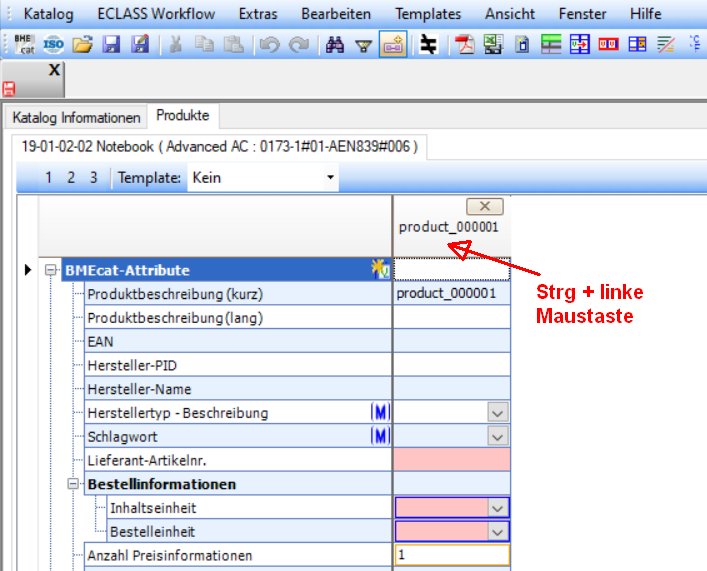Click the Produktbeschreibung (kurz) value field
This screenshot has height=571, width=707.
[452, 294]
